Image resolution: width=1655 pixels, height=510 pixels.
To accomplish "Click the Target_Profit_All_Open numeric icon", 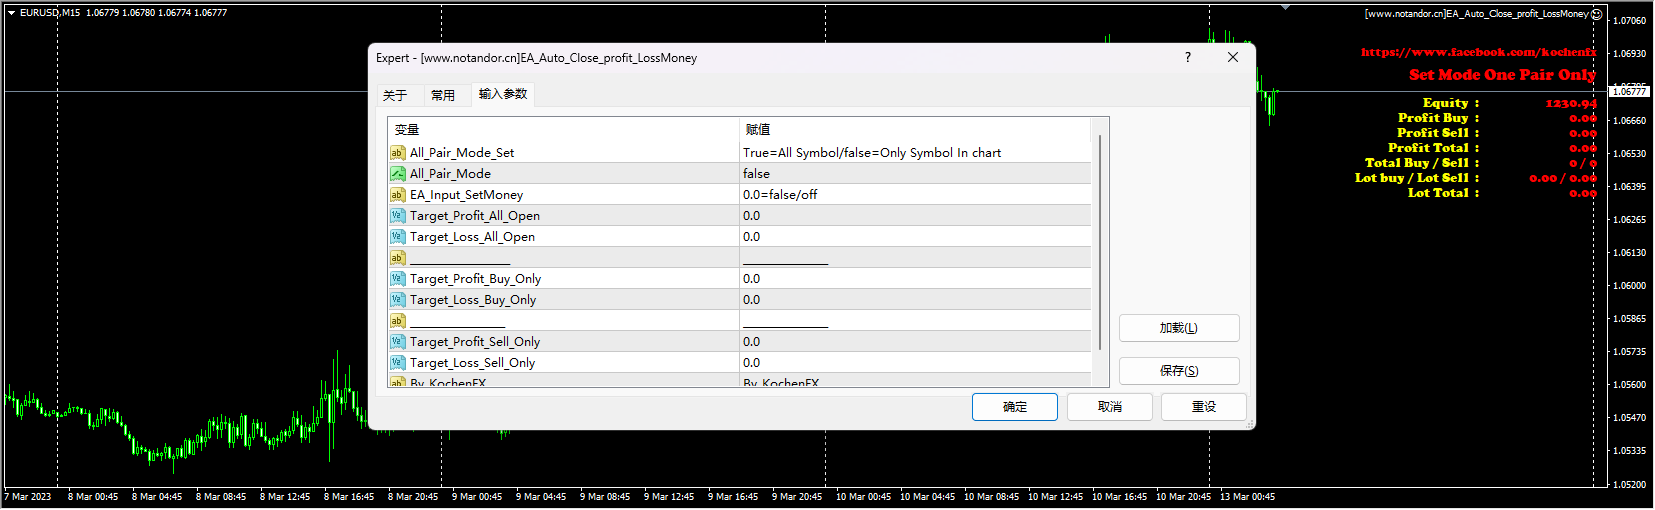I will click(397, 216).
